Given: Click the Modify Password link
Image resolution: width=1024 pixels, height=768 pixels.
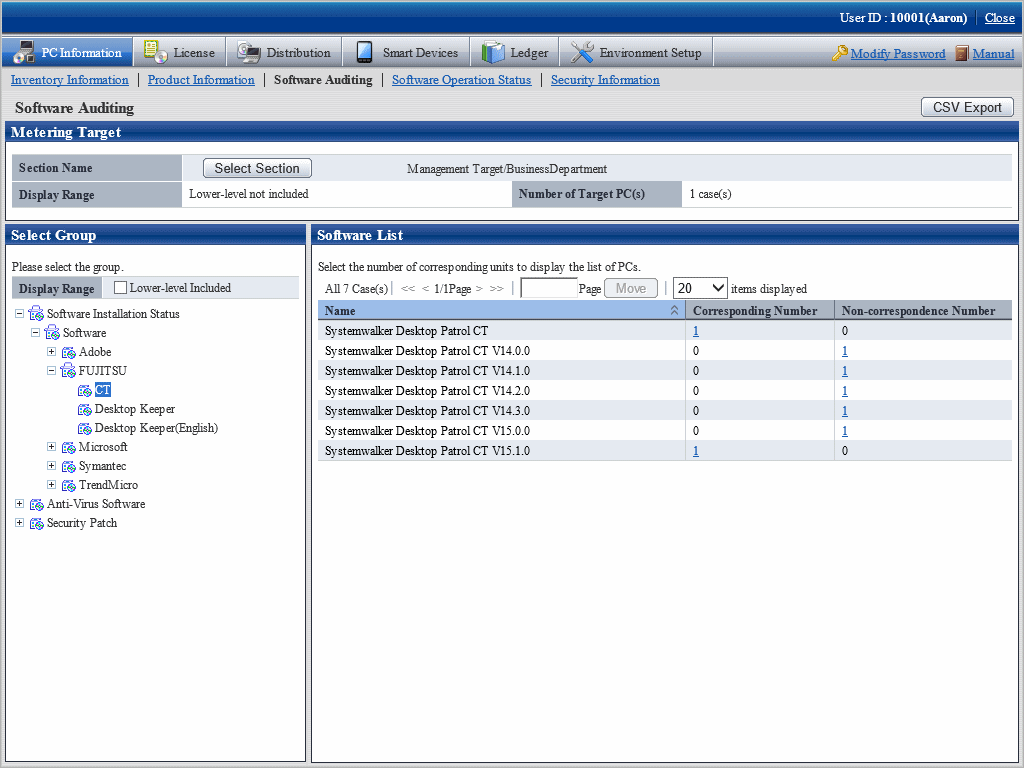Looking at the screenshot, I should click(x=898, y=54).
